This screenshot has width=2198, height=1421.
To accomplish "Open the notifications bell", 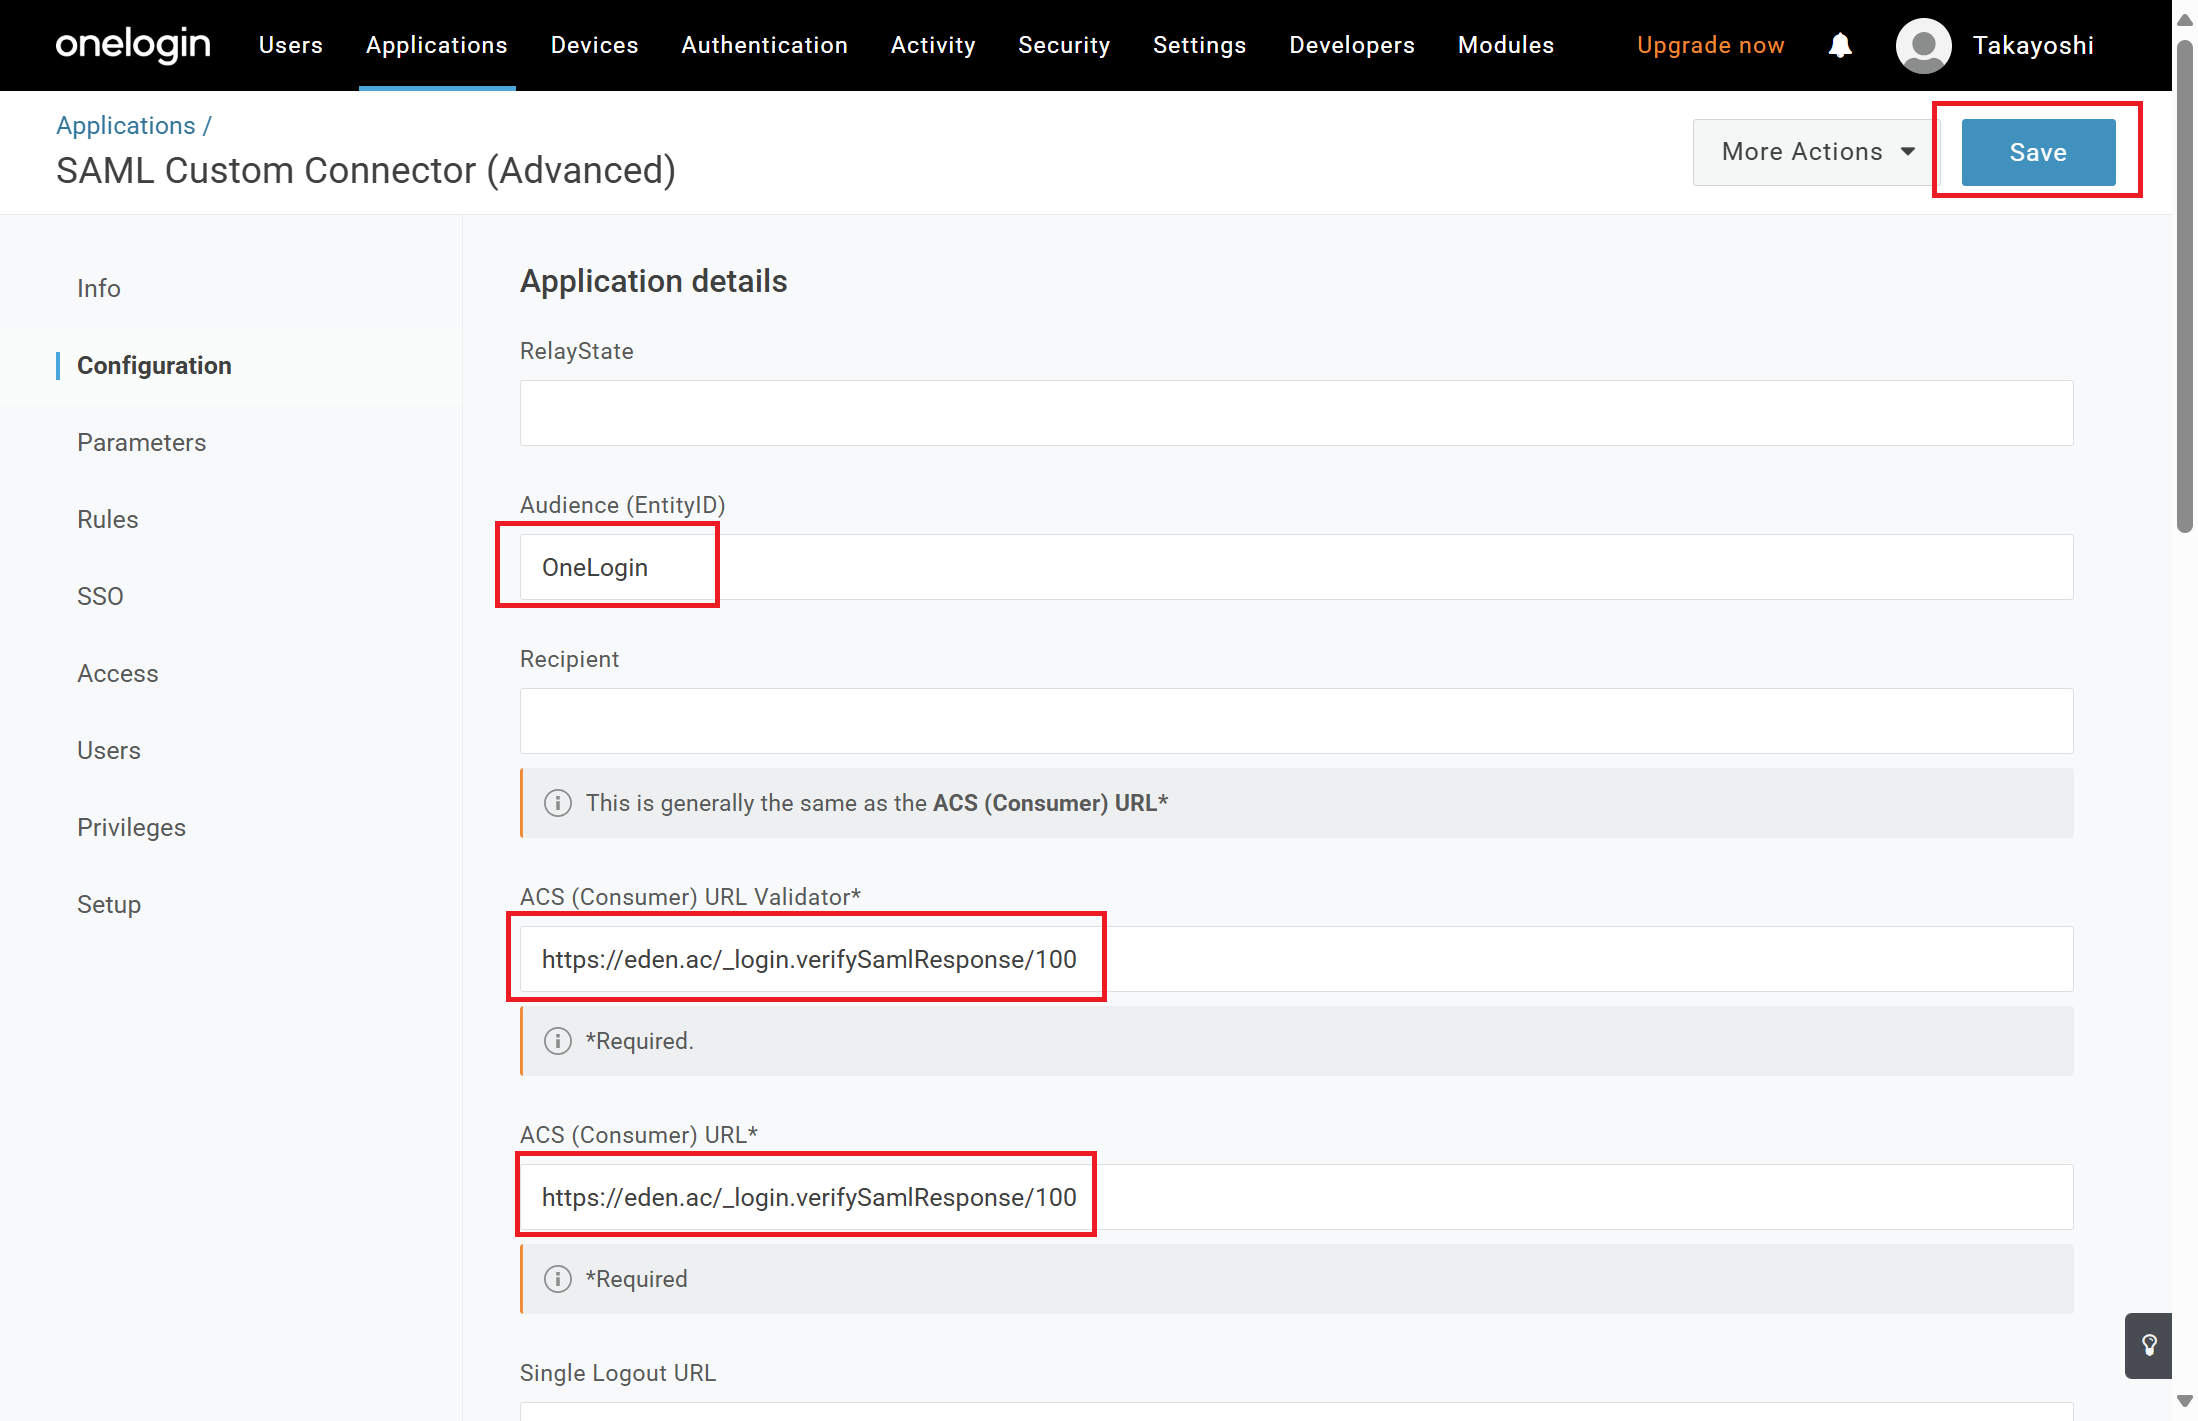I will pos(1839,45).
